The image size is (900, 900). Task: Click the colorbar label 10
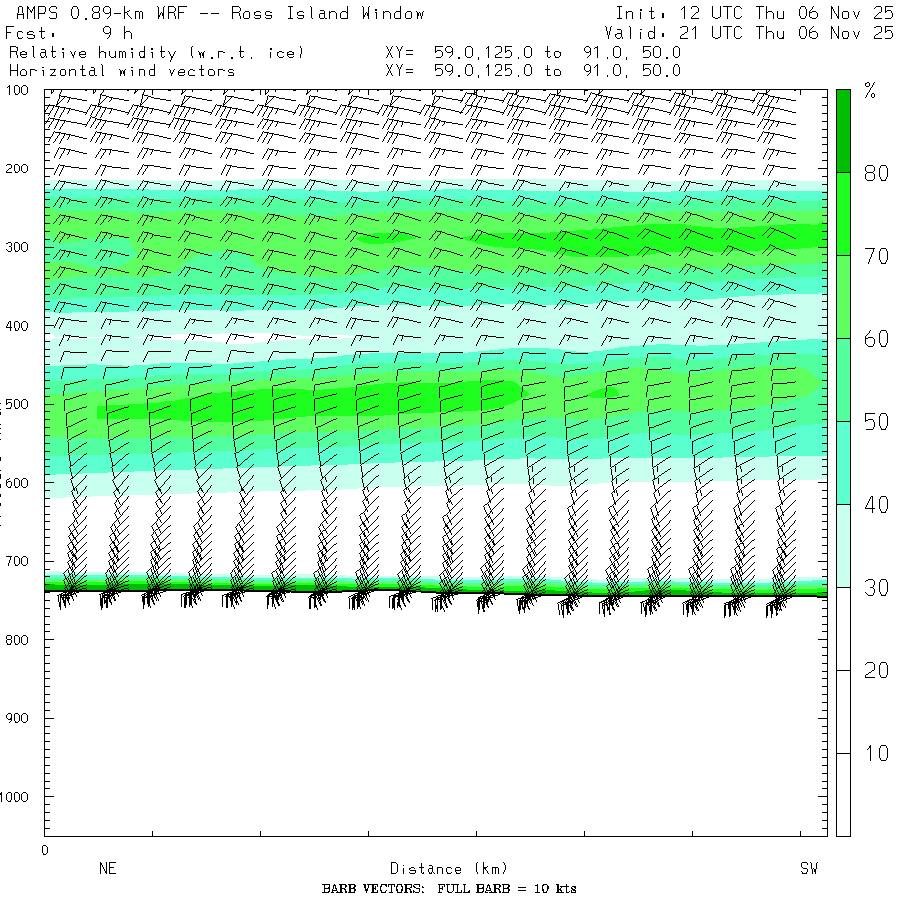pos(876,753)
